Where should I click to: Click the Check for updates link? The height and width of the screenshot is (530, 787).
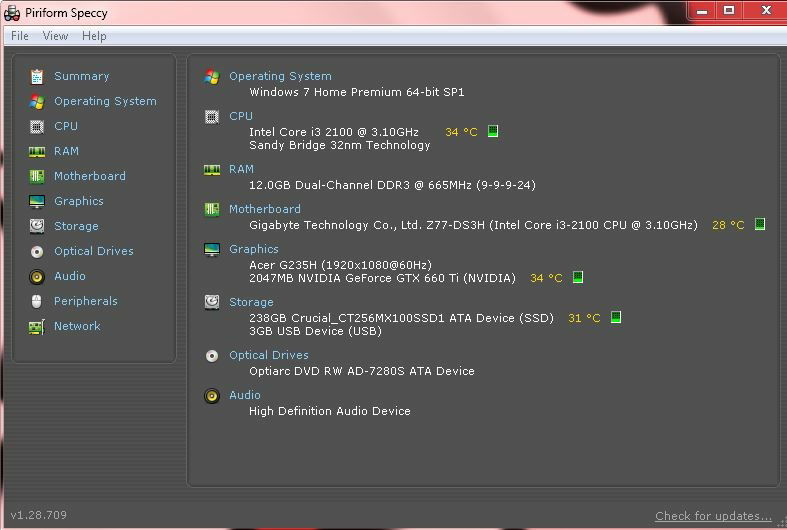[713, 516]
